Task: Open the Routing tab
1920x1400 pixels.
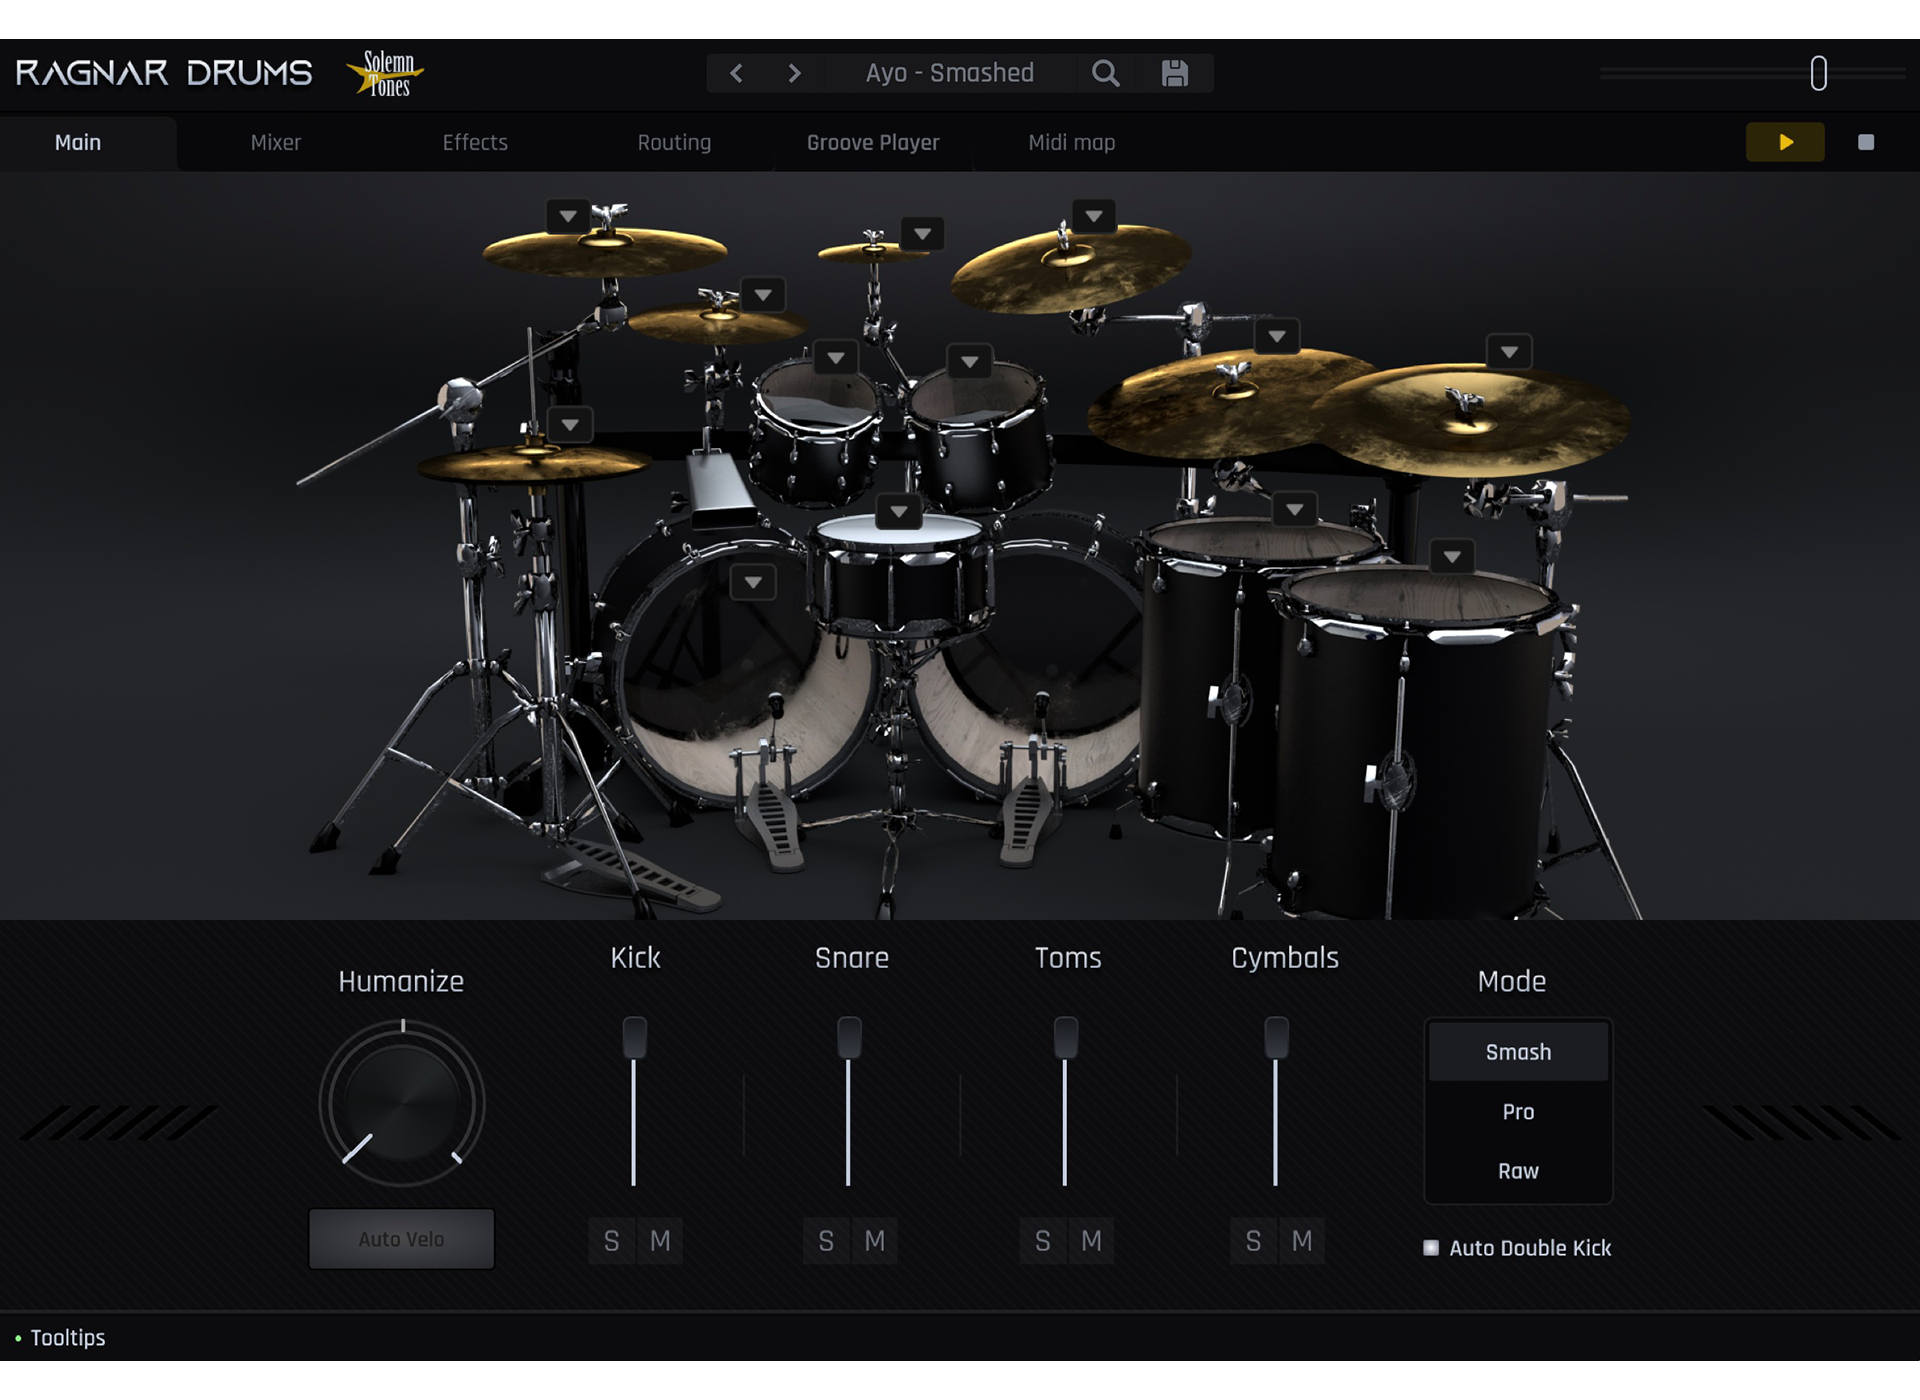Action: click(674, 142)
